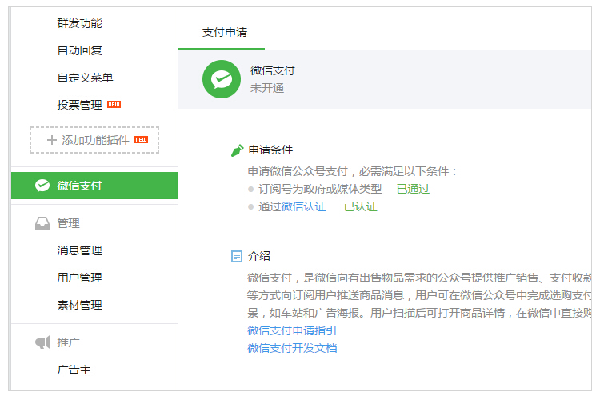Click the WeChat Pay sidebar checkmark icon
Image resolution: width=600 pixels, height=398 pixels.
click(x=42, y=185)
